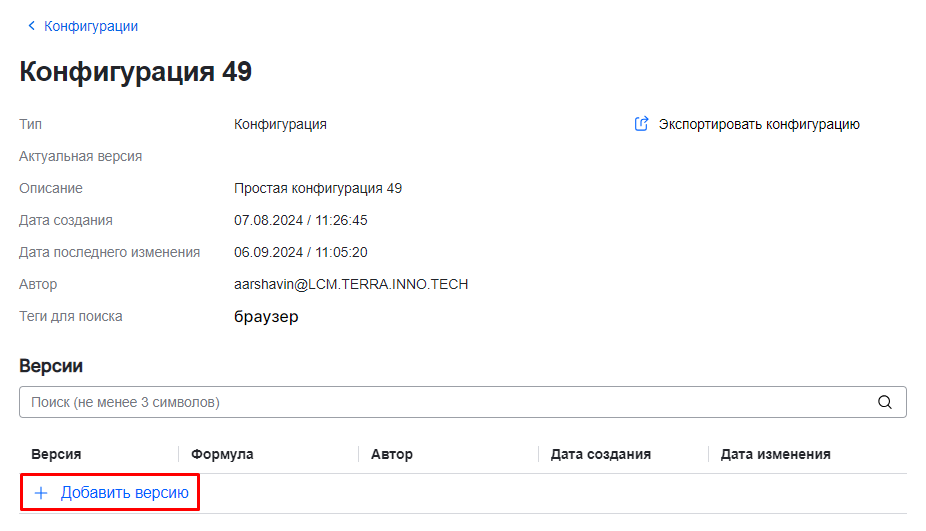Select the браузер search tag
The image size is (926, 531).
[x=266, y=317]
